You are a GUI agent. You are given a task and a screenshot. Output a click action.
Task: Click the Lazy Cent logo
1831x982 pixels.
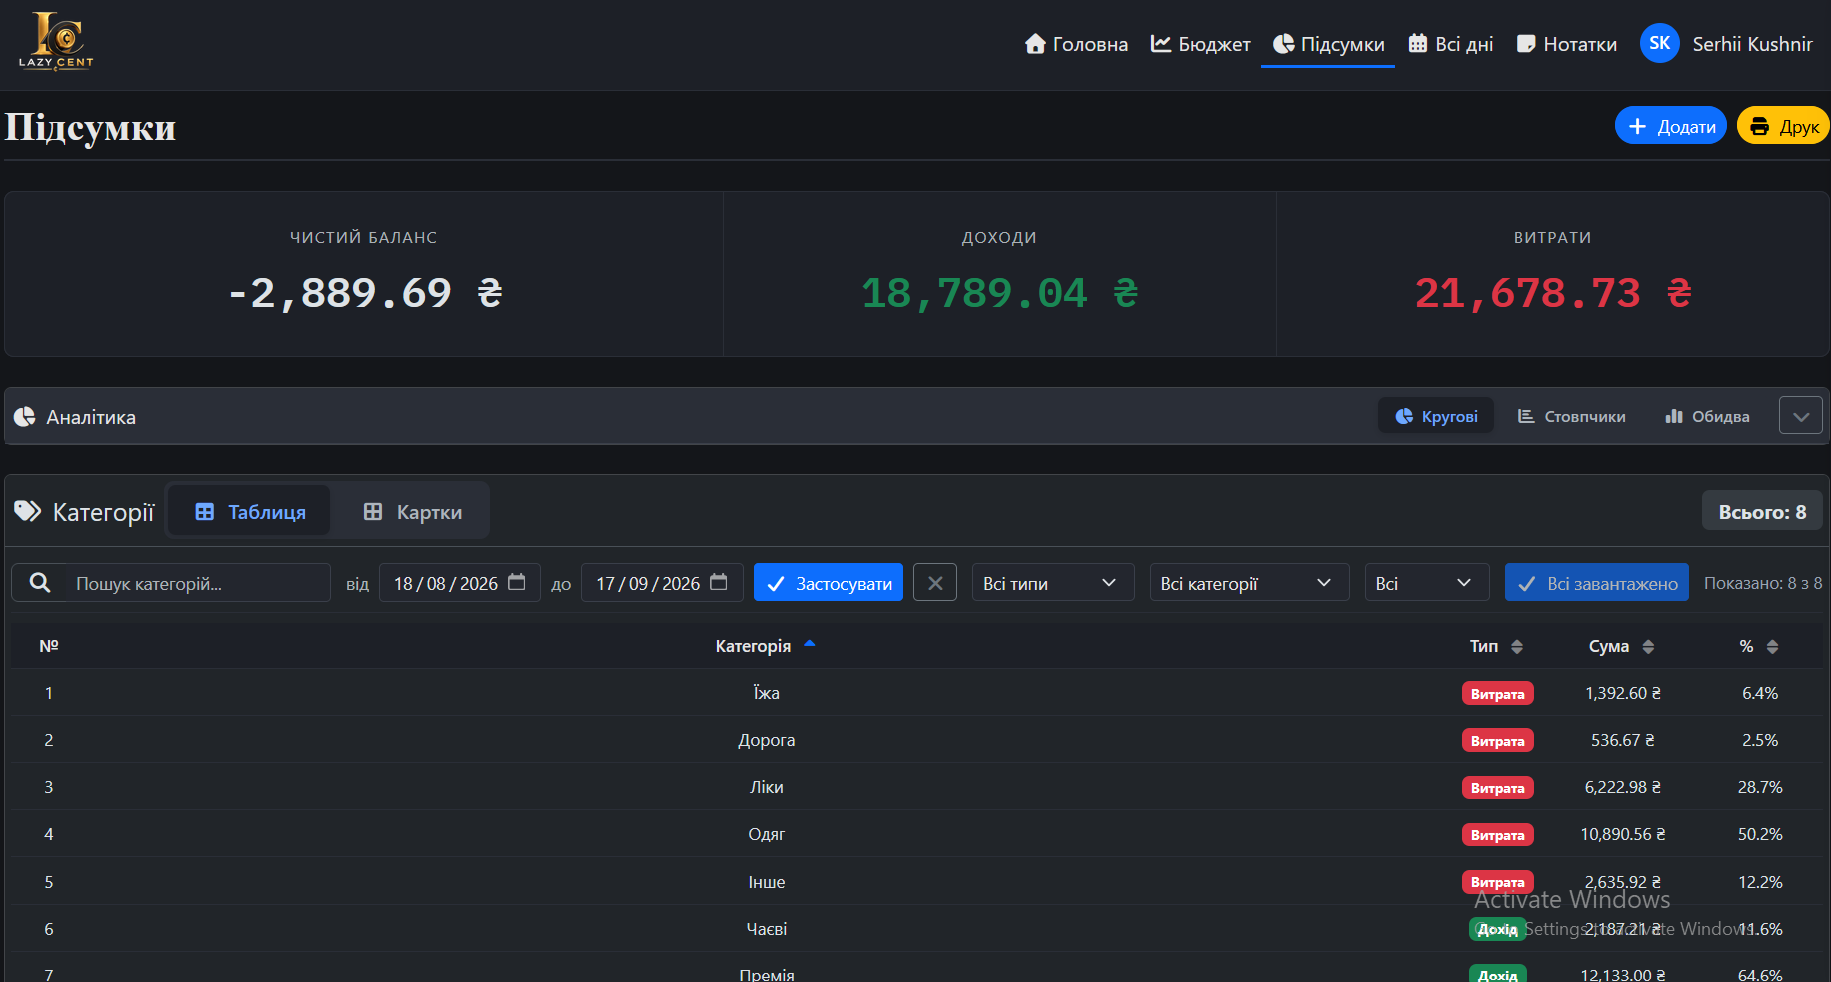click(x=56, y=41)
